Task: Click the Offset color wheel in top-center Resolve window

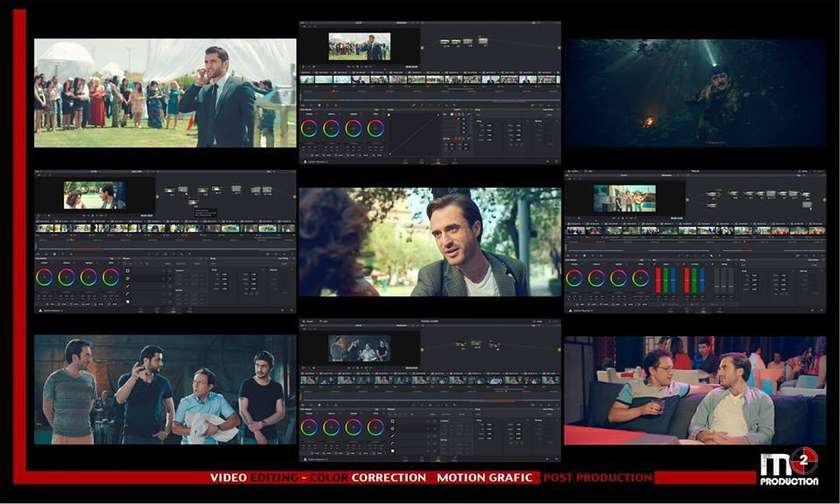Action: click(x=376, y=128)
